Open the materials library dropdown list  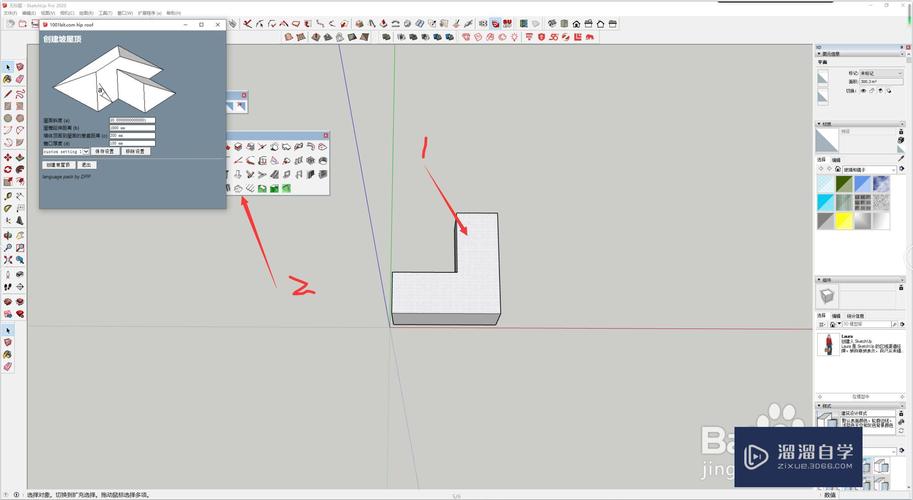click(x=869, y=169)
